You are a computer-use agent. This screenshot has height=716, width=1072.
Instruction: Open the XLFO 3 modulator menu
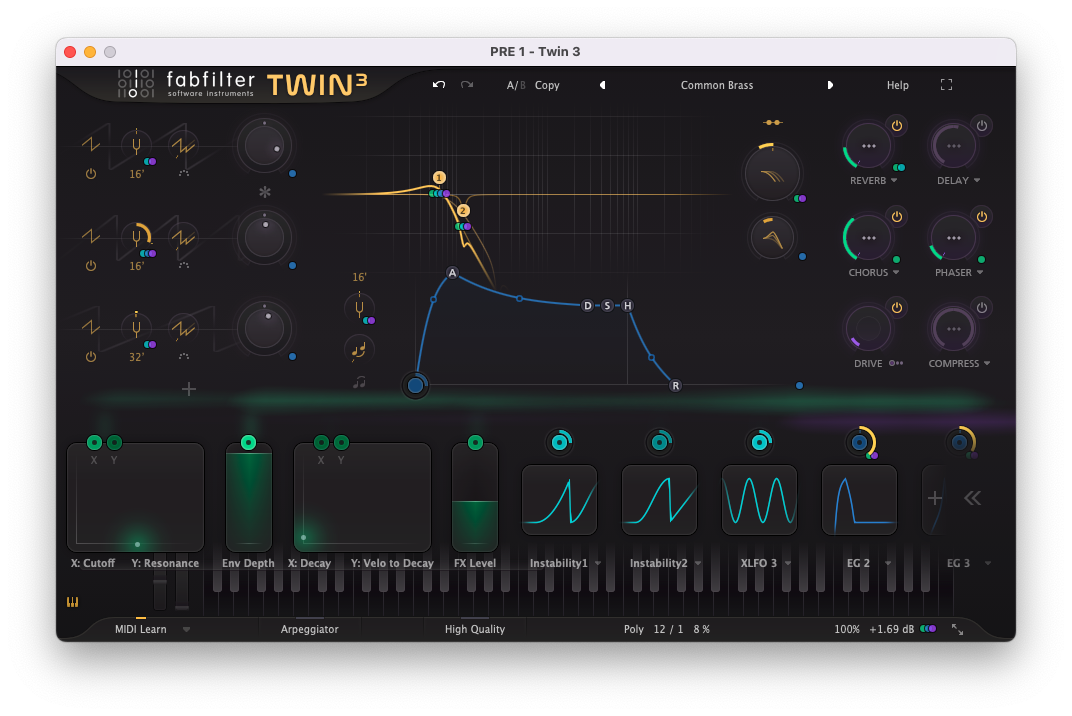(788, 564)
